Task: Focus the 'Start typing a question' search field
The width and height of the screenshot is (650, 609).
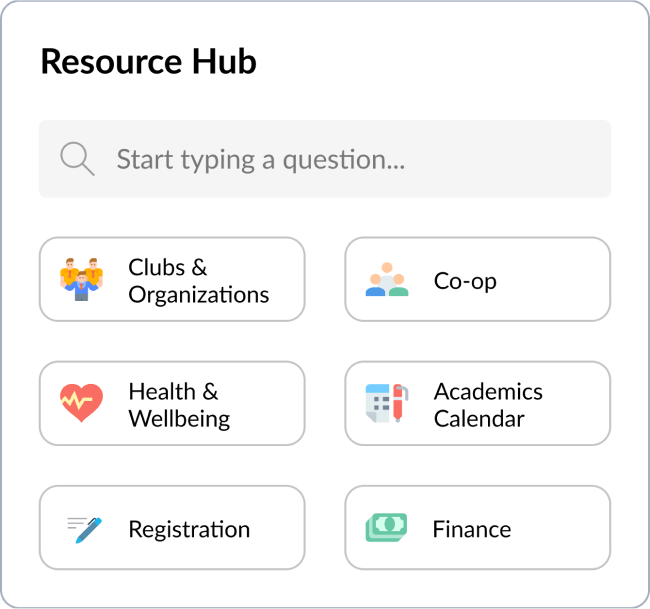Action: point(340,159)
